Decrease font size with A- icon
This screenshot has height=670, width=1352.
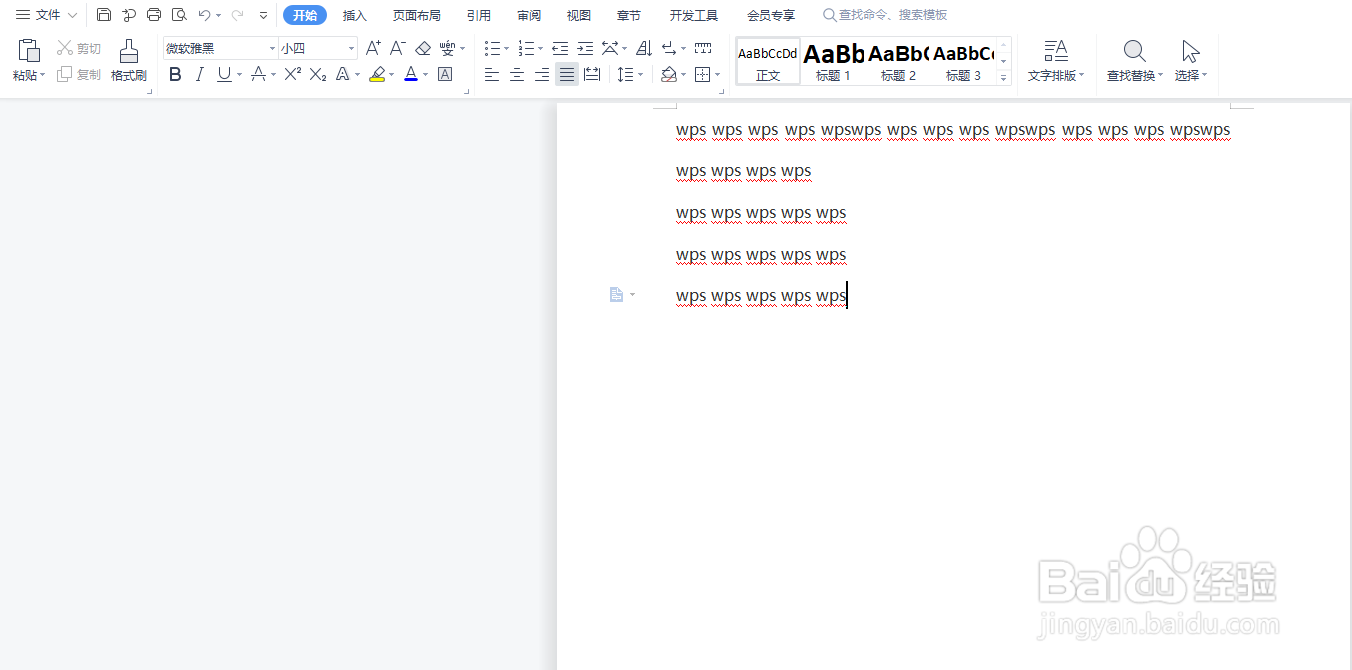tap(398, 48)
